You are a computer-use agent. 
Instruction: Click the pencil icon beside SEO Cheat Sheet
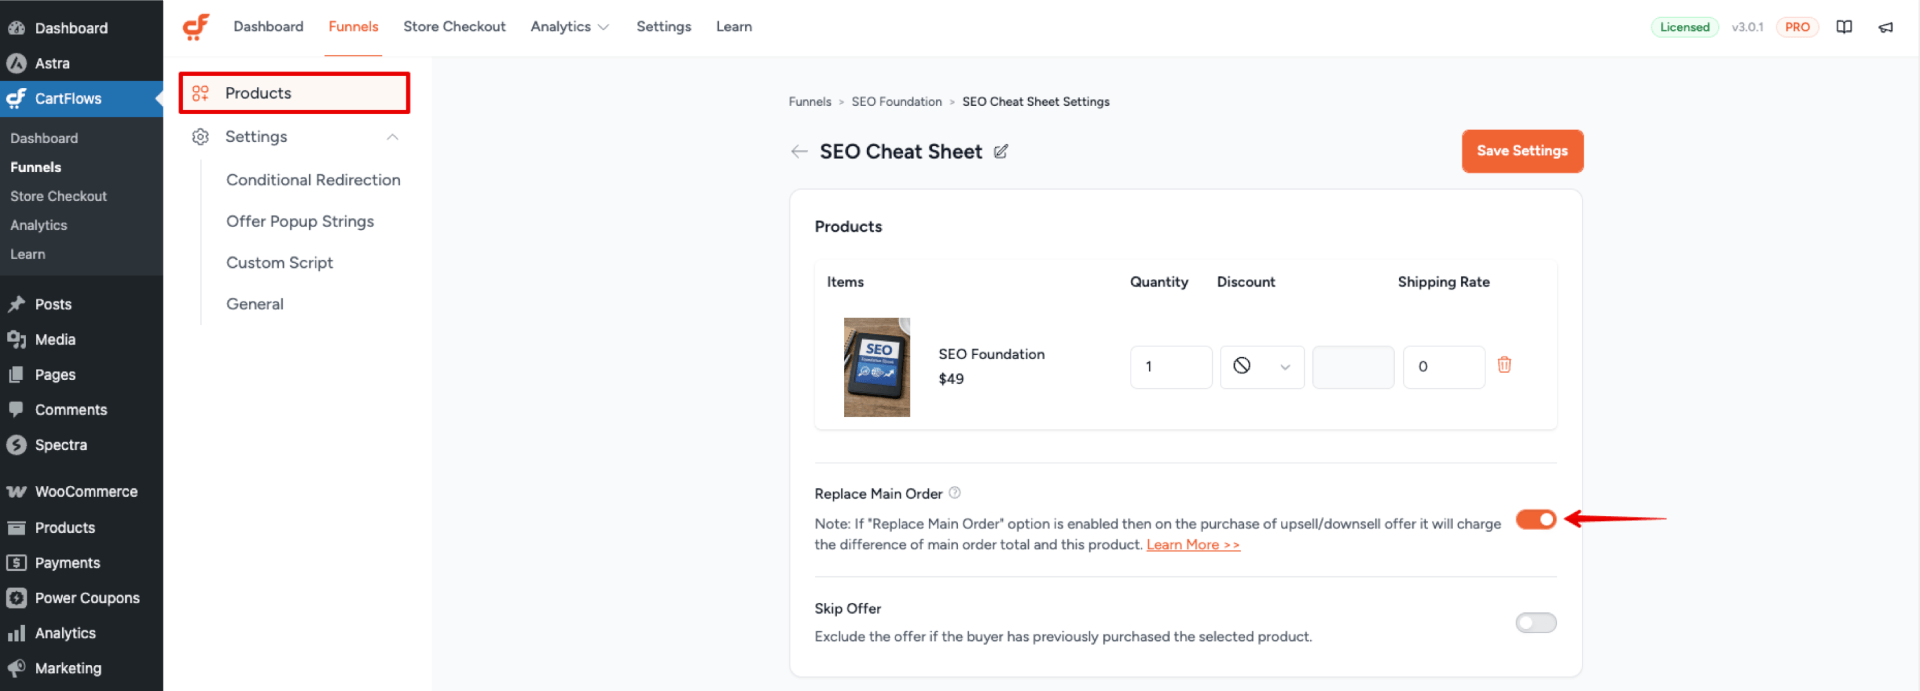(1001, 151)
